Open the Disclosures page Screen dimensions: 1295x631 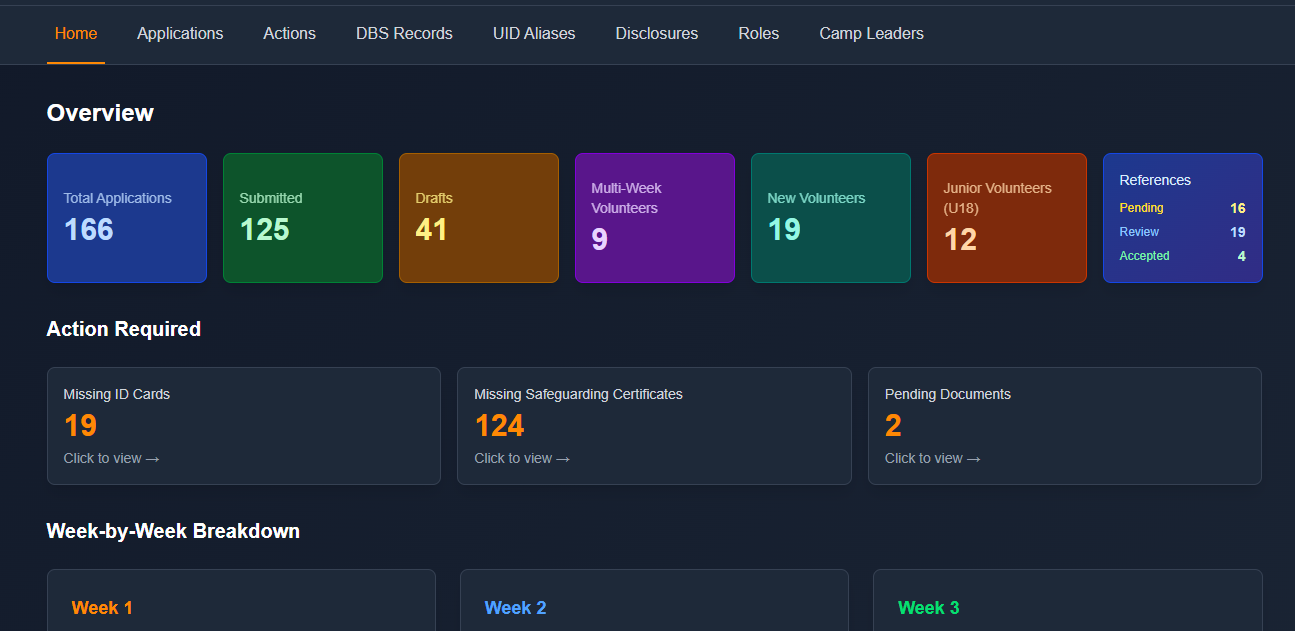pyautogui.click(x=656, y=33)
